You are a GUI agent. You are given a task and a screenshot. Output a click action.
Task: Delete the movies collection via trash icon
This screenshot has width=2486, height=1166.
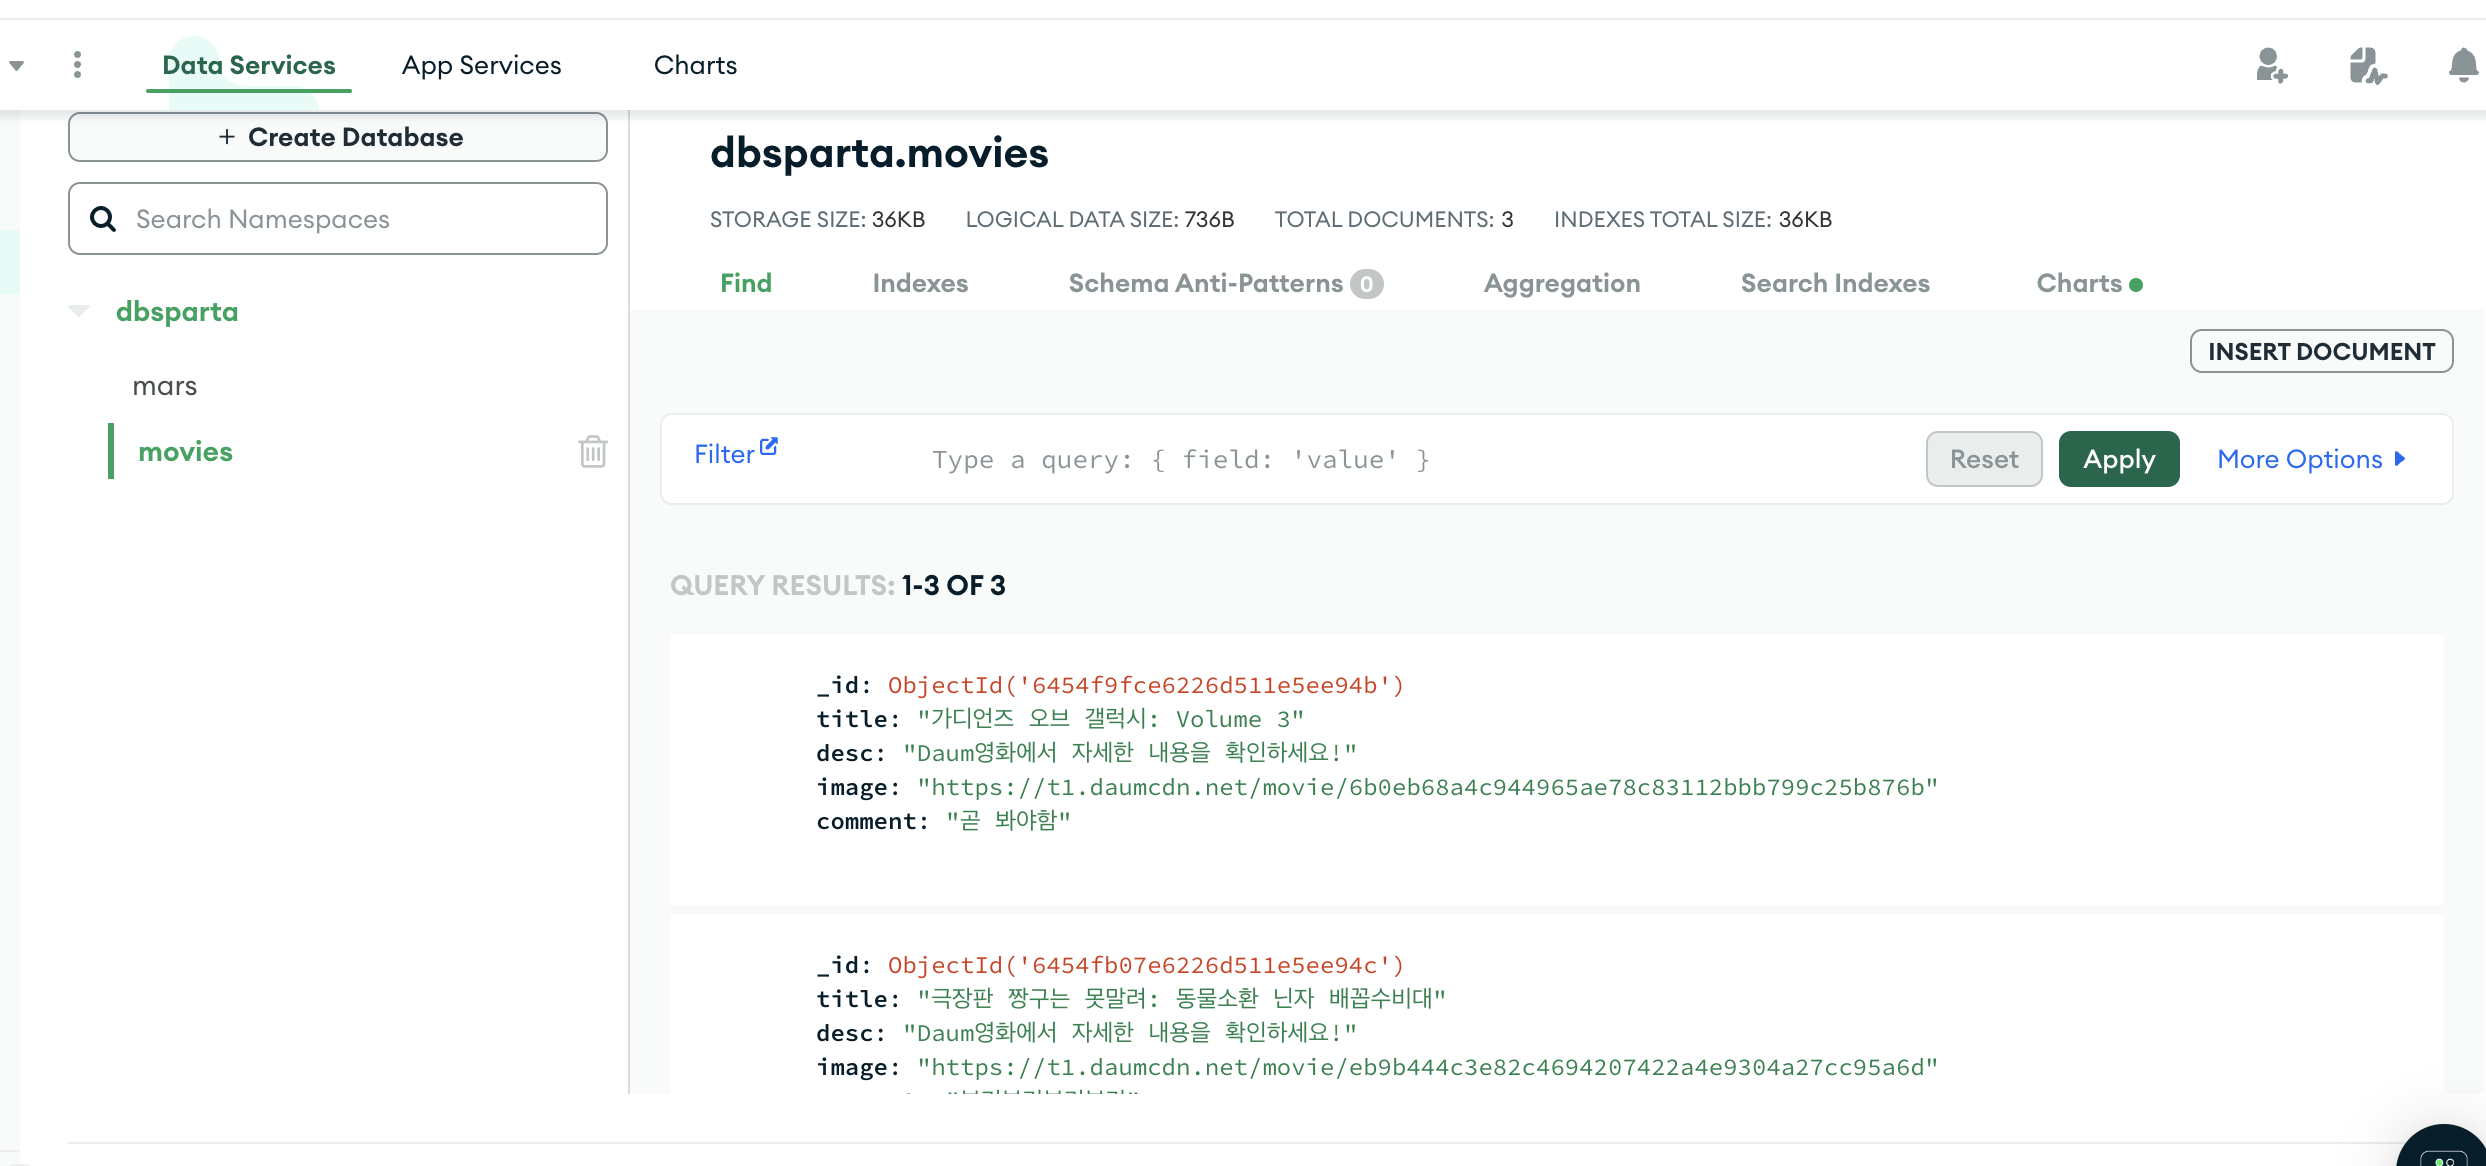(593, 451)
